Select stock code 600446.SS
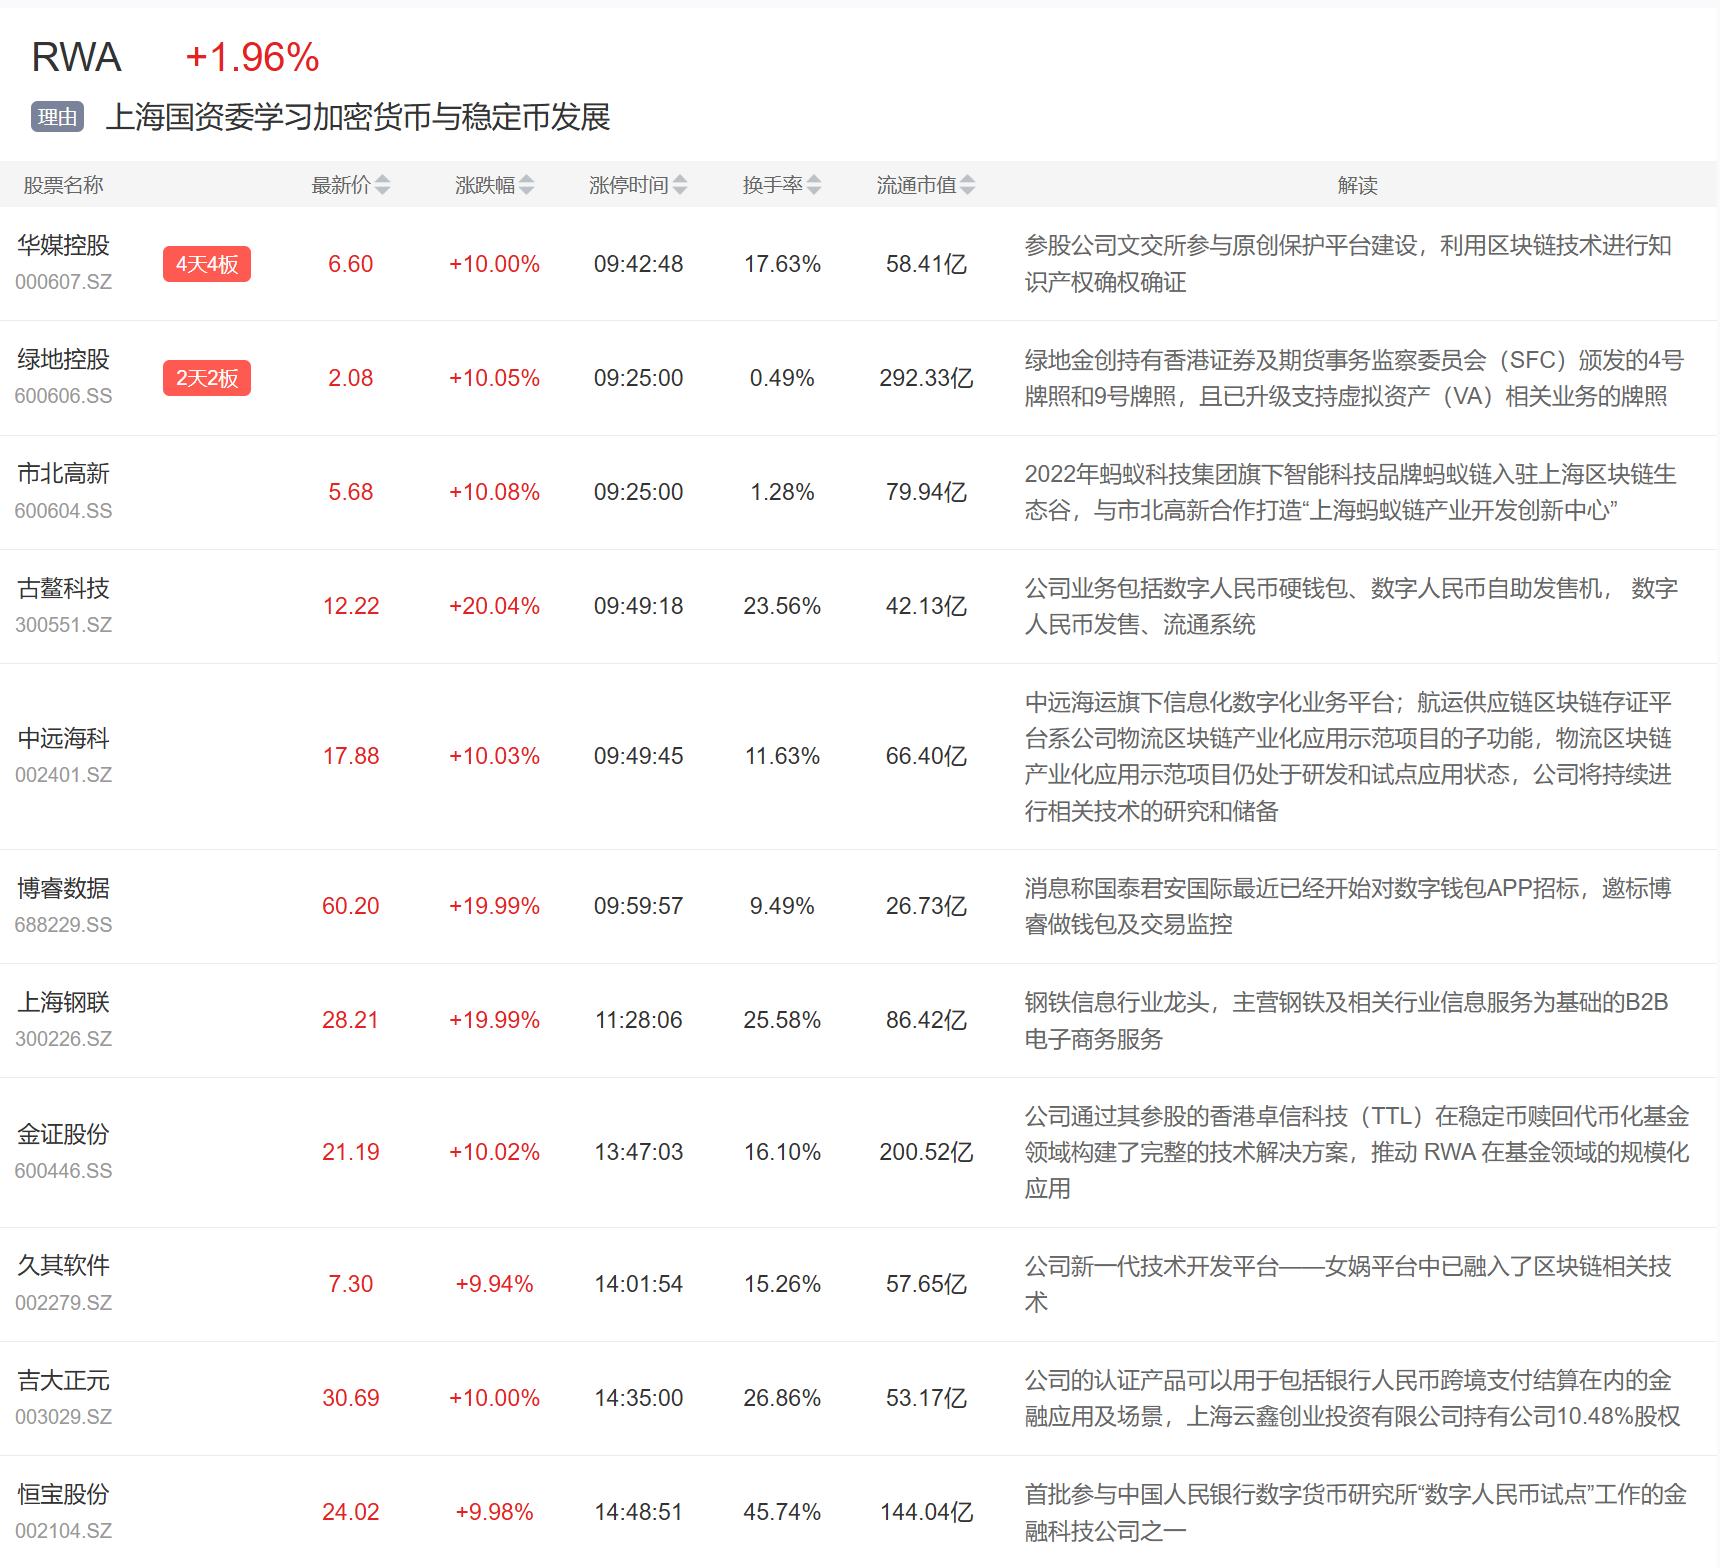1720x1567 pixels. click(63, 1171)
